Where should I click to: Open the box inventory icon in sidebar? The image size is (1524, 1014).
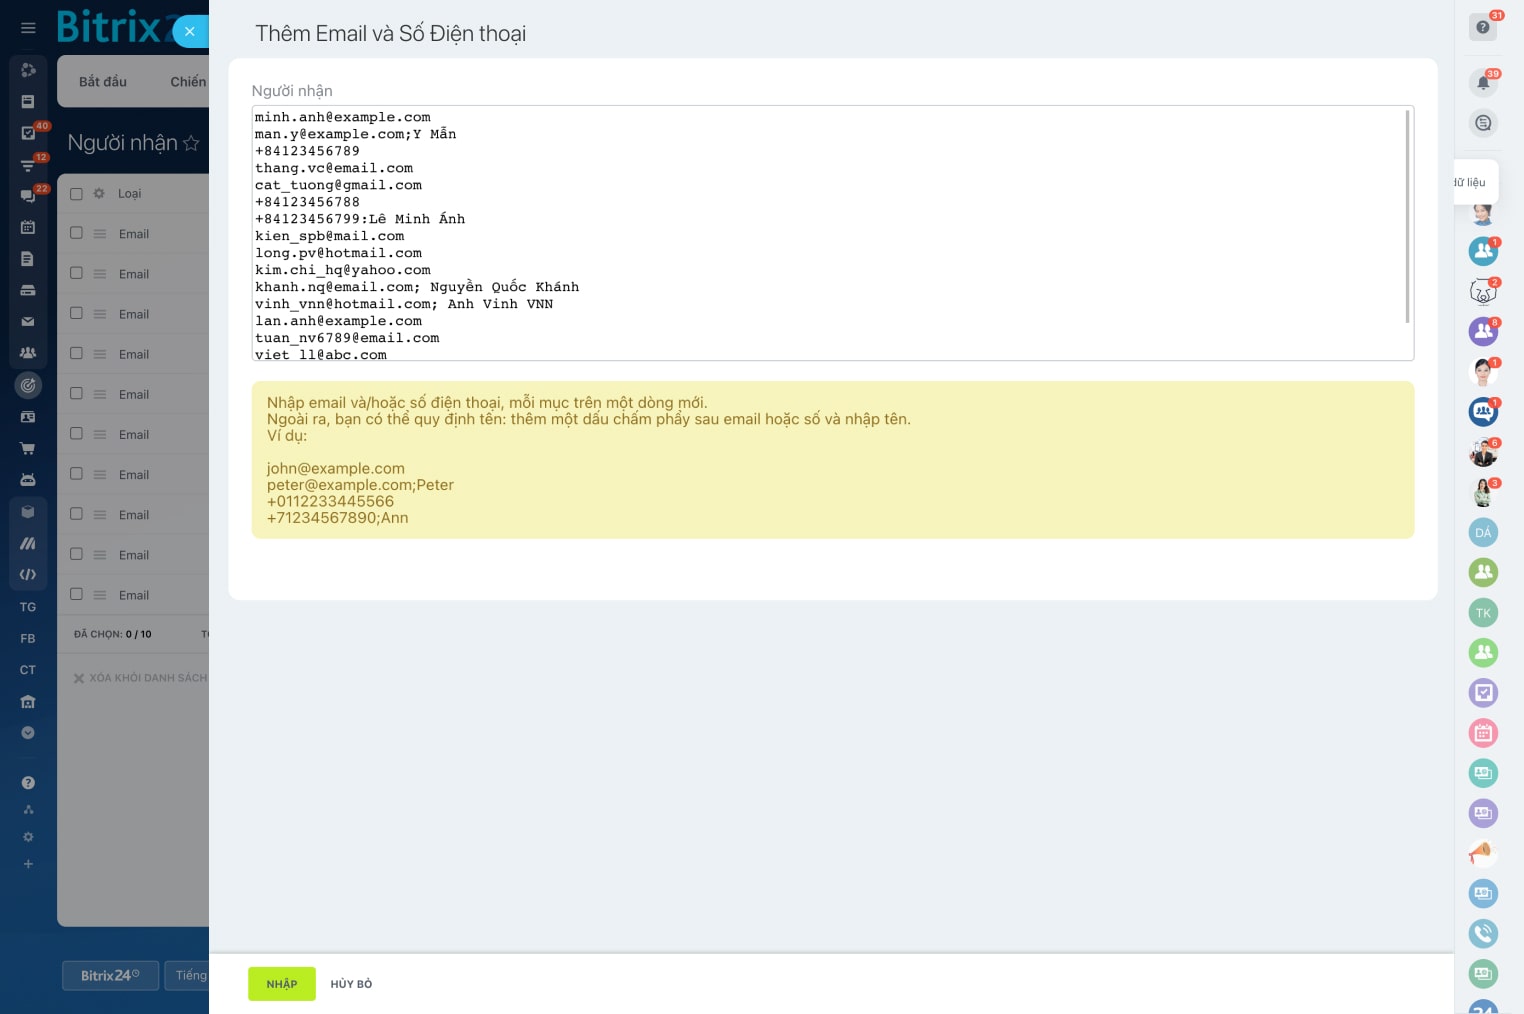click(28, 512)
